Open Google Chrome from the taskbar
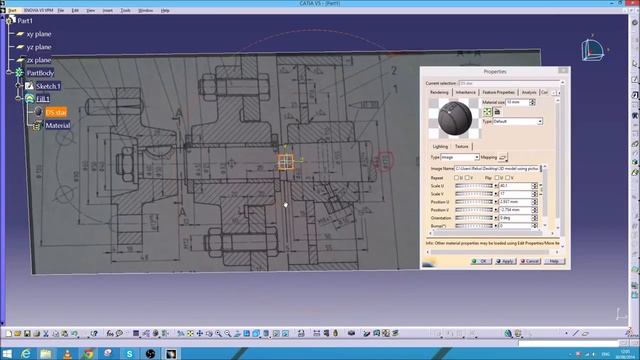Image resolution: width=640 pixels, height=360 pixels. (x=88, y=353)
